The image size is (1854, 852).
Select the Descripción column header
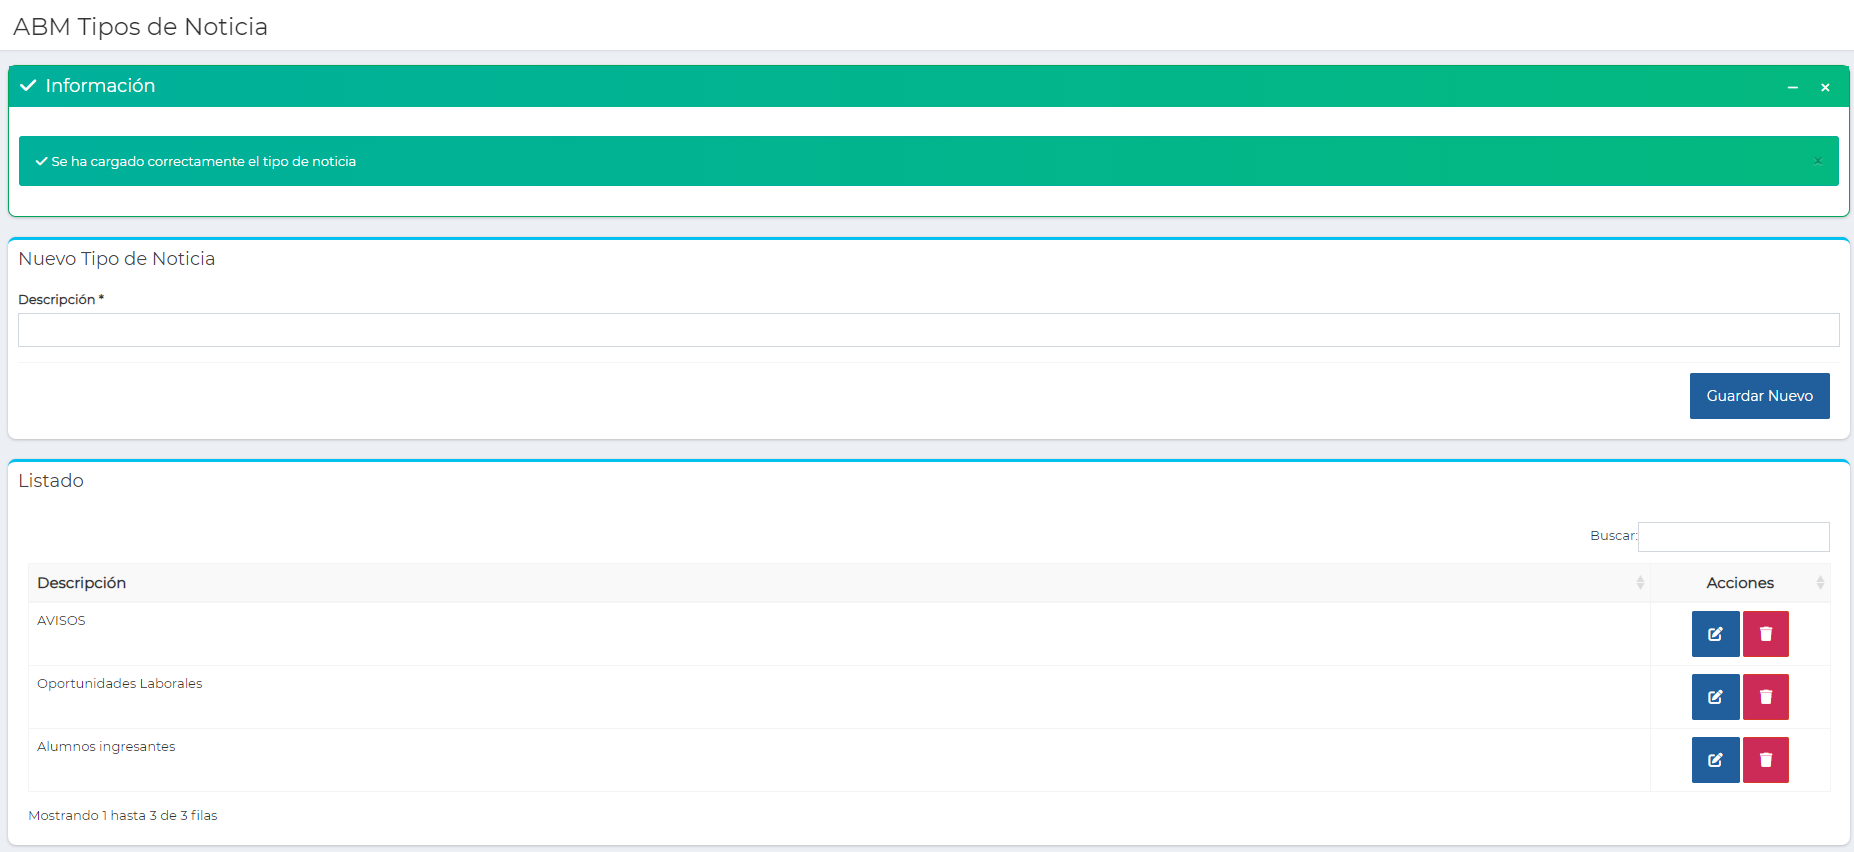(x=82, y=583)
